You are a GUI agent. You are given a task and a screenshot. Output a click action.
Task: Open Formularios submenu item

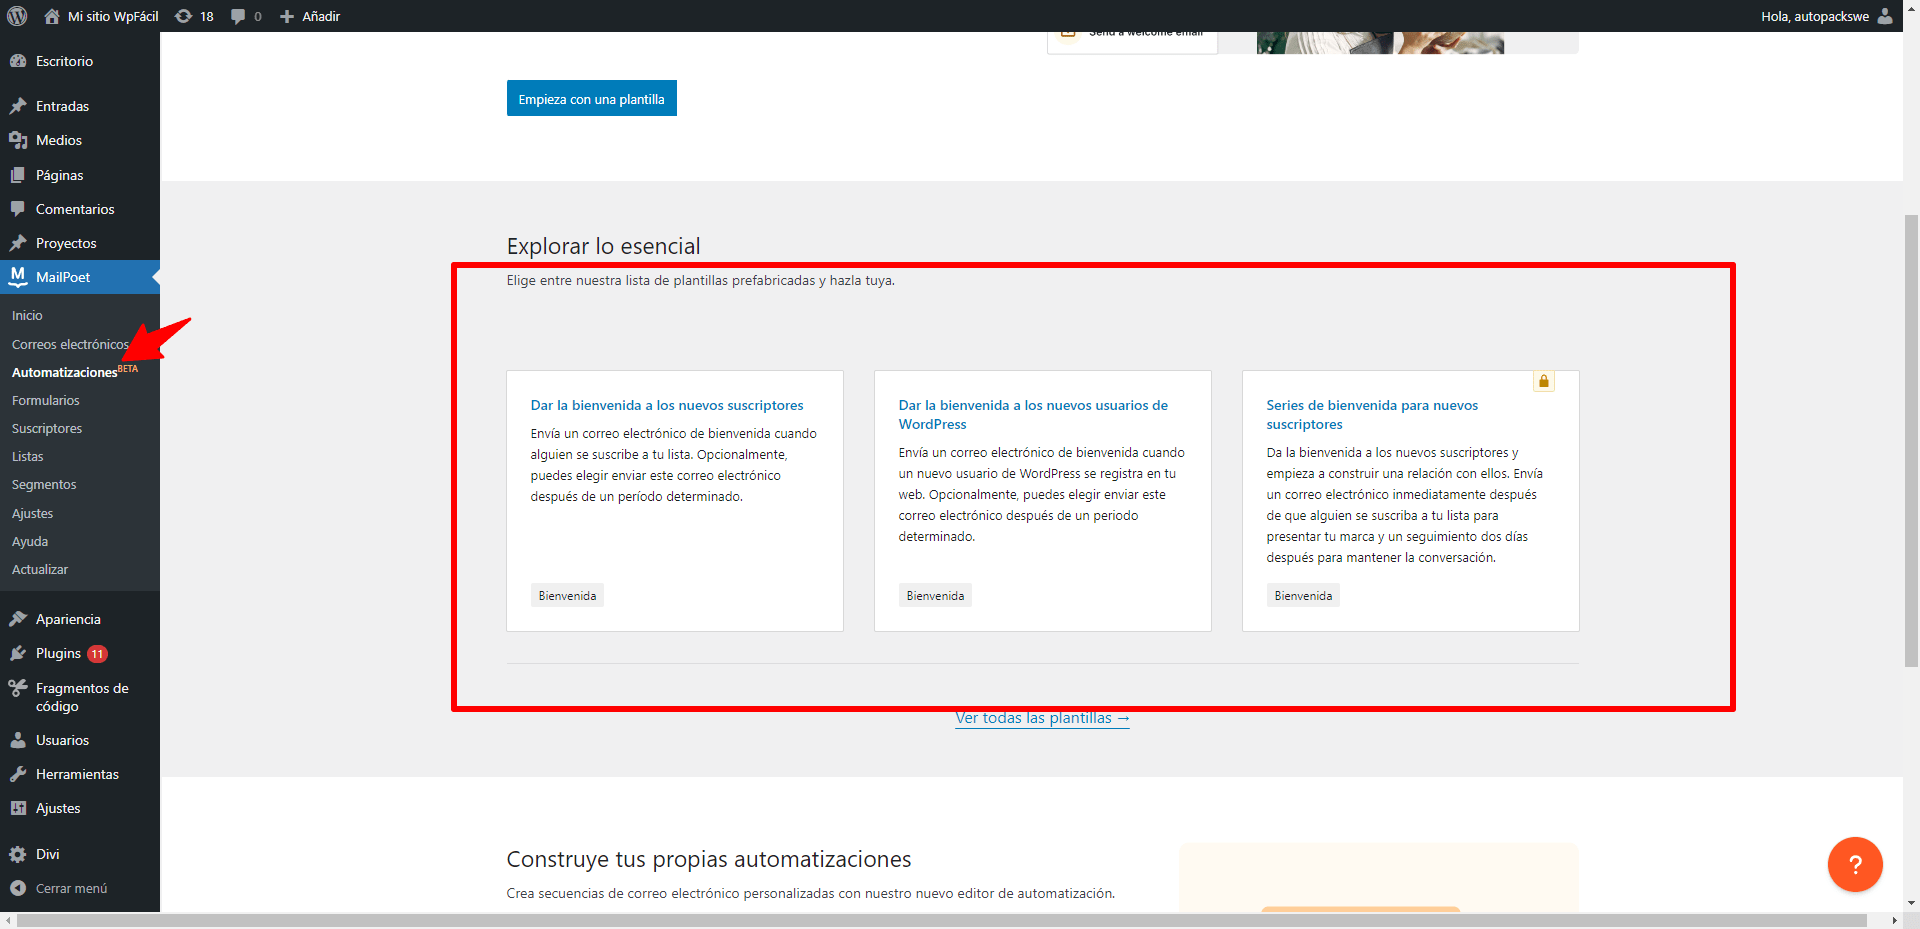45,400
